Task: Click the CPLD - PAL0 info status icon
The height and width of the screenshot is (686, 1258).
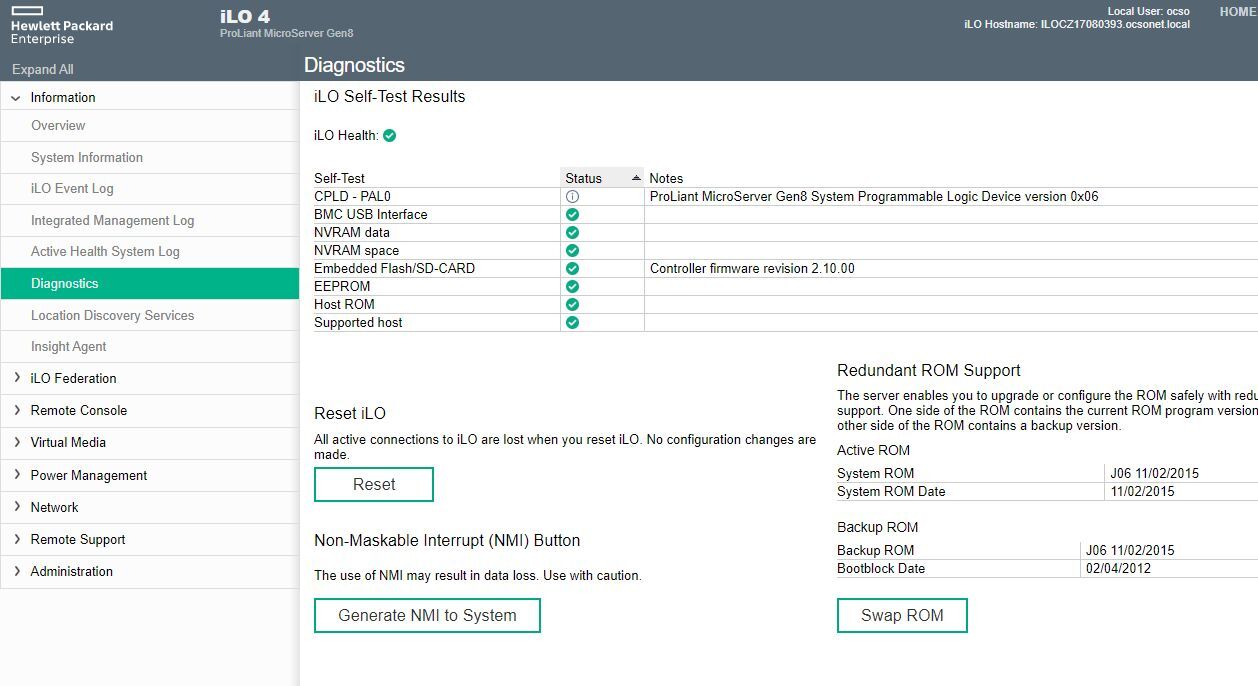Action: [x=573, y=197]
